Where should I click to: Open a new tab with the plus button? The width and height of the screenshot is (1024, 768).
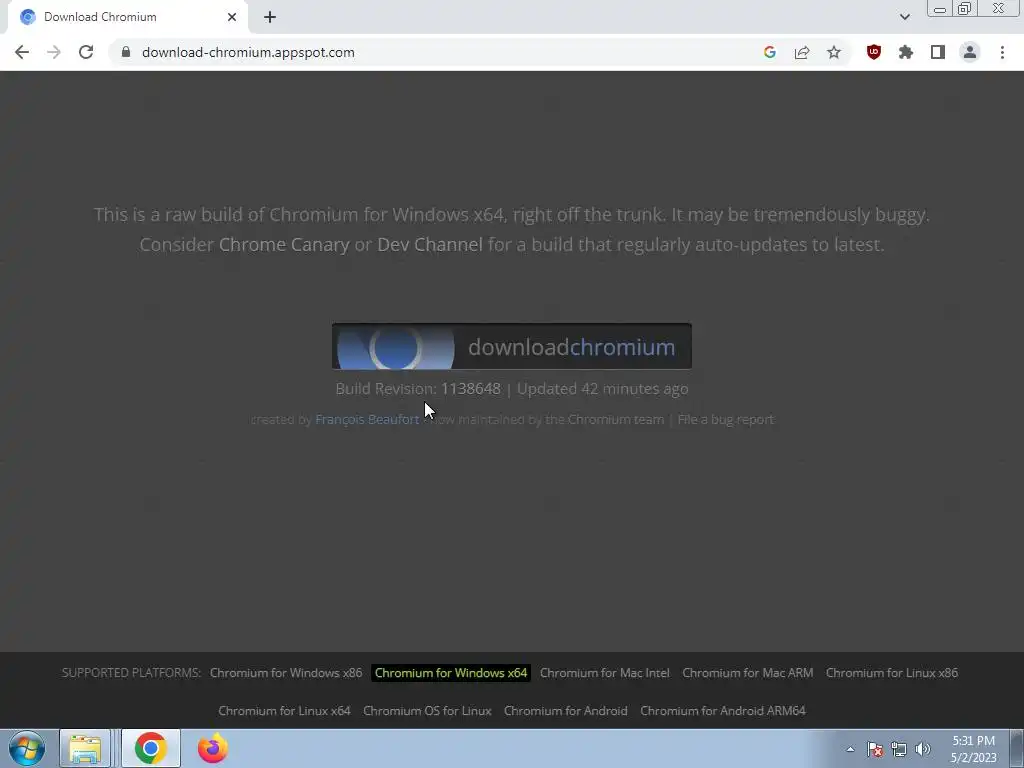270,17
